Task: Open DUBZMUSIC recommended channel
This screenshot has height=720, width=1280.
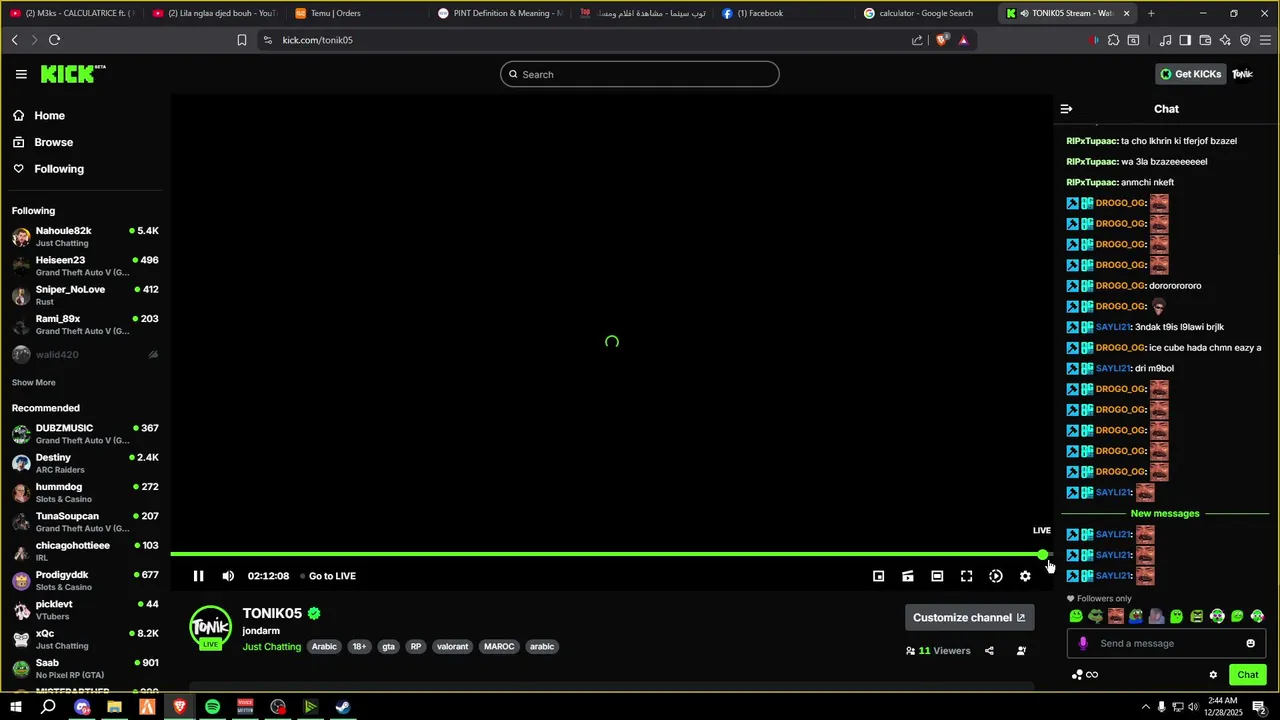Action: click(85, 434)
